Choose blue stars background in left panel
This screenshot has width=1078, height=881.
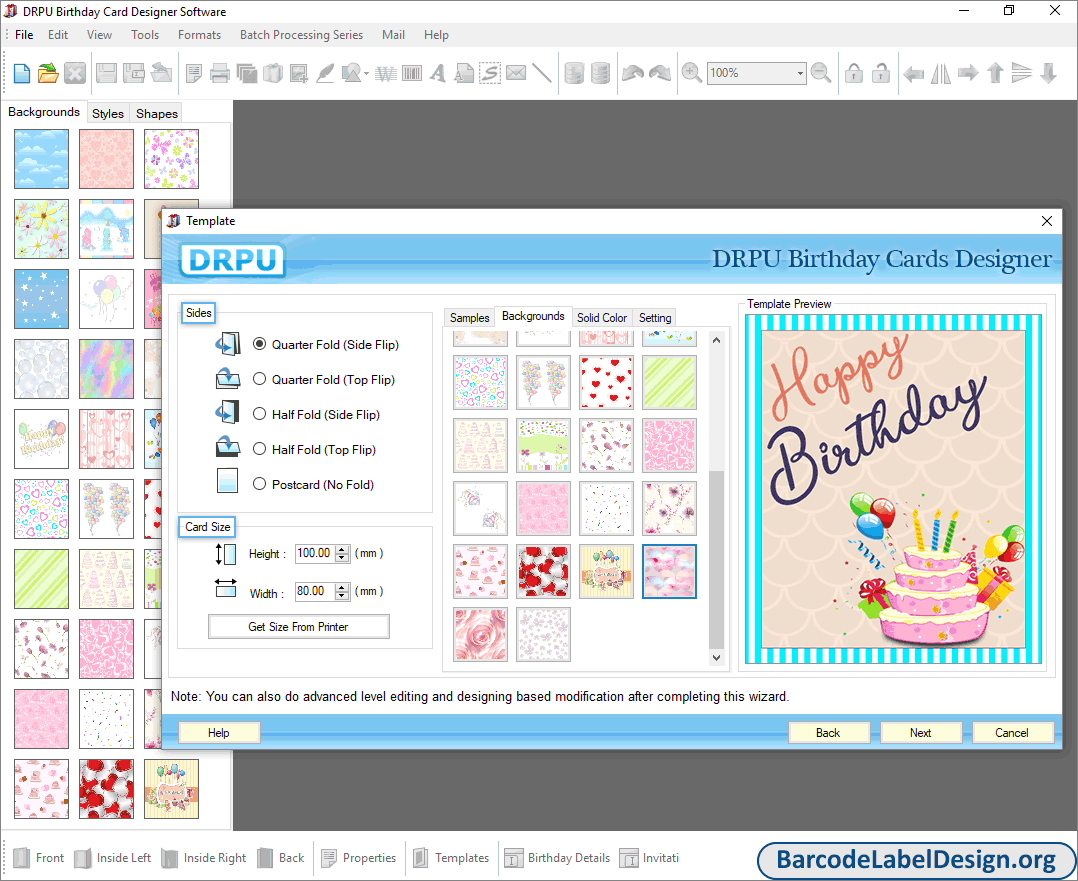(x=41, y=299)
